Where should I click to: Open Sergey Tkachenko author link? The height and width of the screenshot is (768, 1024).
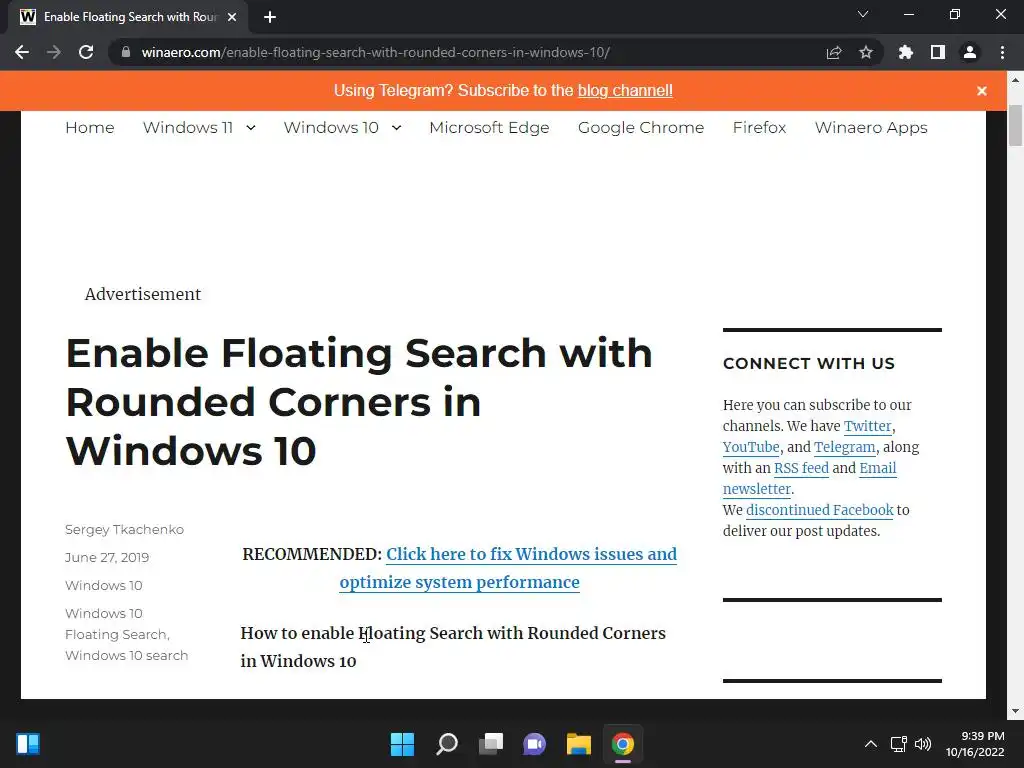(124, 530)
